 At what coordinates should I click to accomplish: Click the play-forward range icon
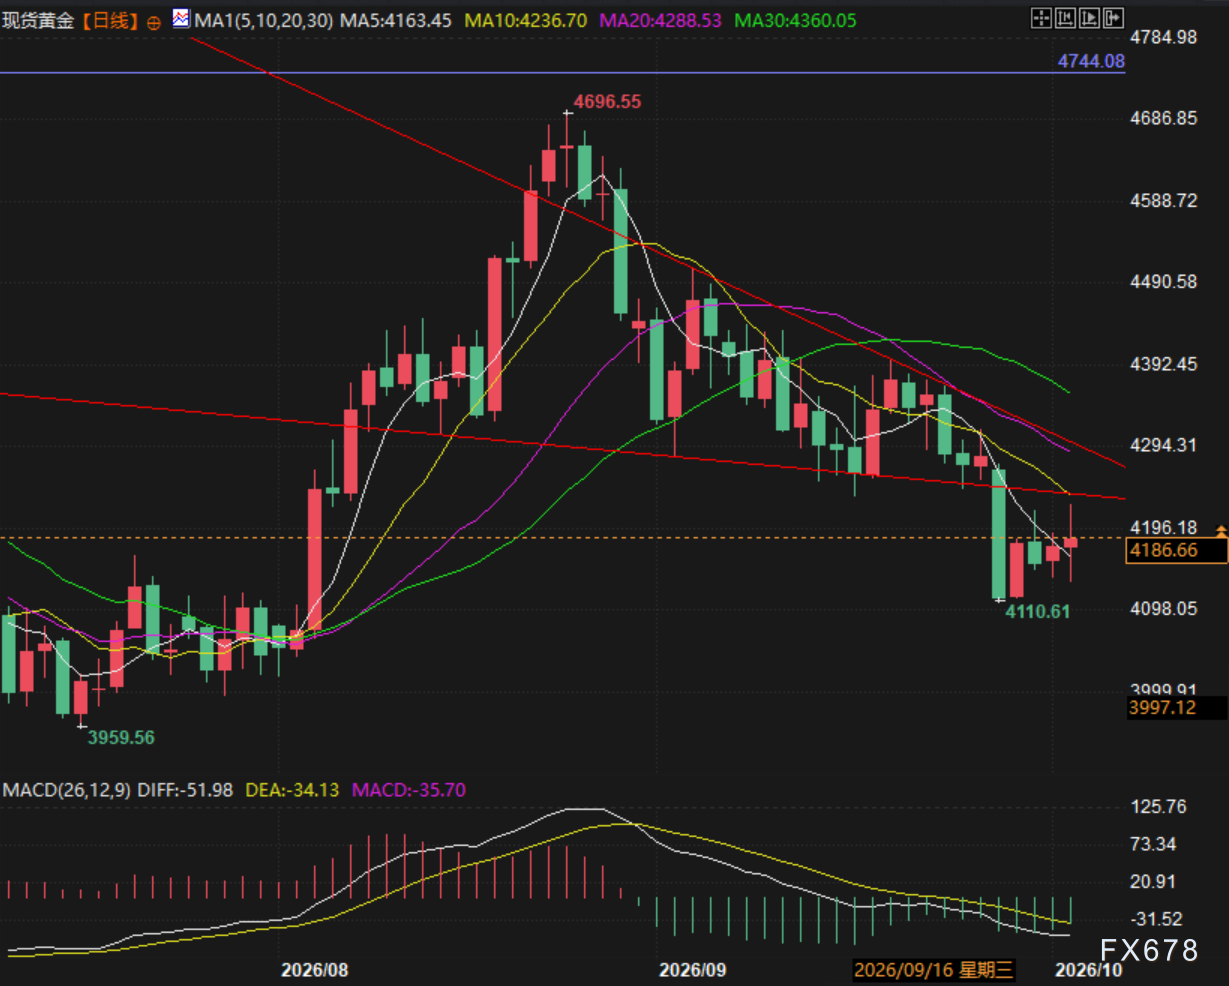[x=1090, y=17]
